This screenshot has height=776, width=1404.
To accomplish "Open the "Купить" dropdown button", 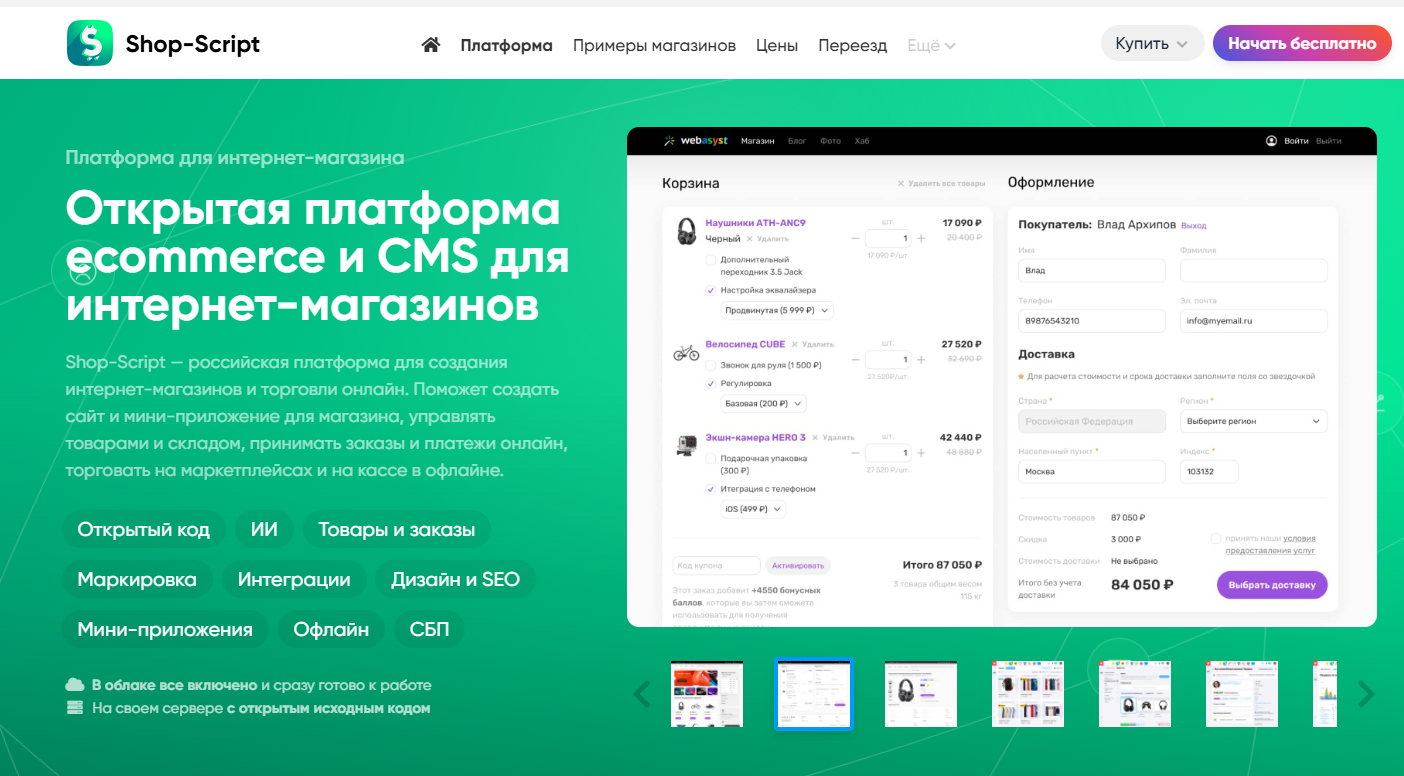I will tap(1152, 44).
